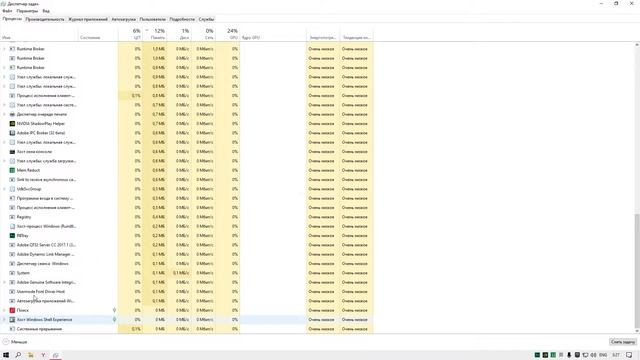Screen dimensions: 640x360
Task: Click the Системные прерывания row icon
Action: coord(12,329)
